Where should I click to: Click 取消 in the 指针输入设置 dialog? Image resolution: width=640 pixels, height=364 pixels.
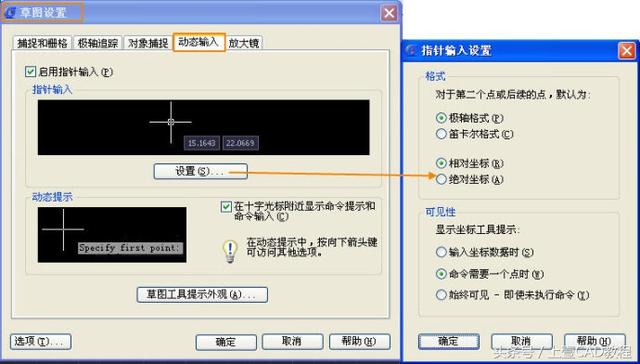point(522,342)
